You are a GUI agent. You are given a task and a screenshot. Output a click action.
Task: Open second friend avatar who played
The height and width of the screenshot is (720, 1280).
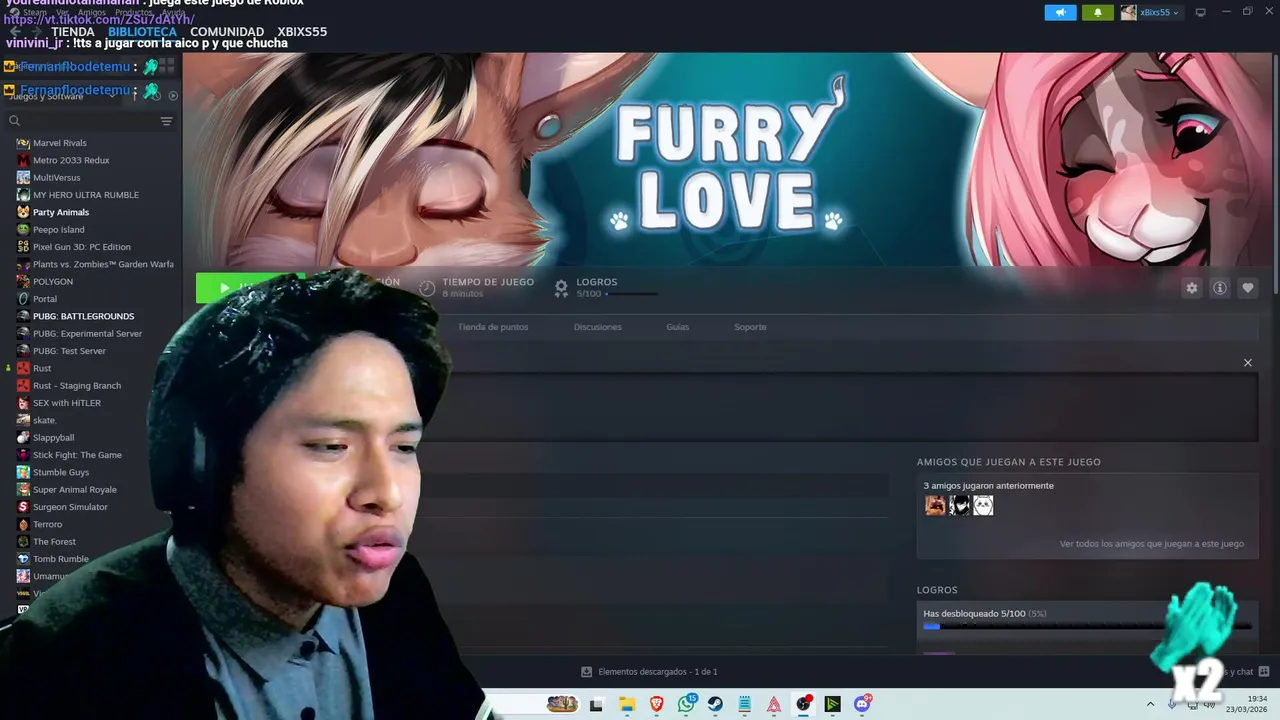[x=959, y=506]
